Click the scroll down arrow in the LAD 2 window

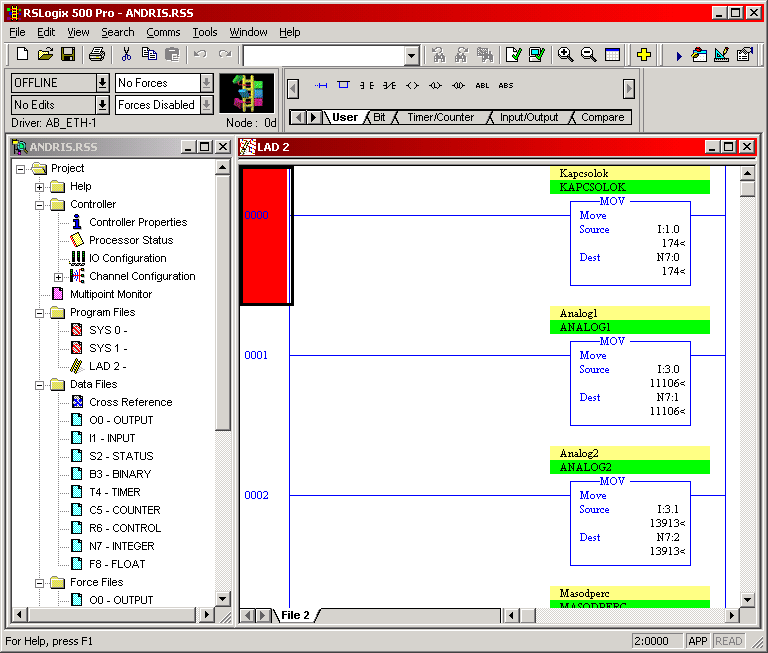click(747, 599)
